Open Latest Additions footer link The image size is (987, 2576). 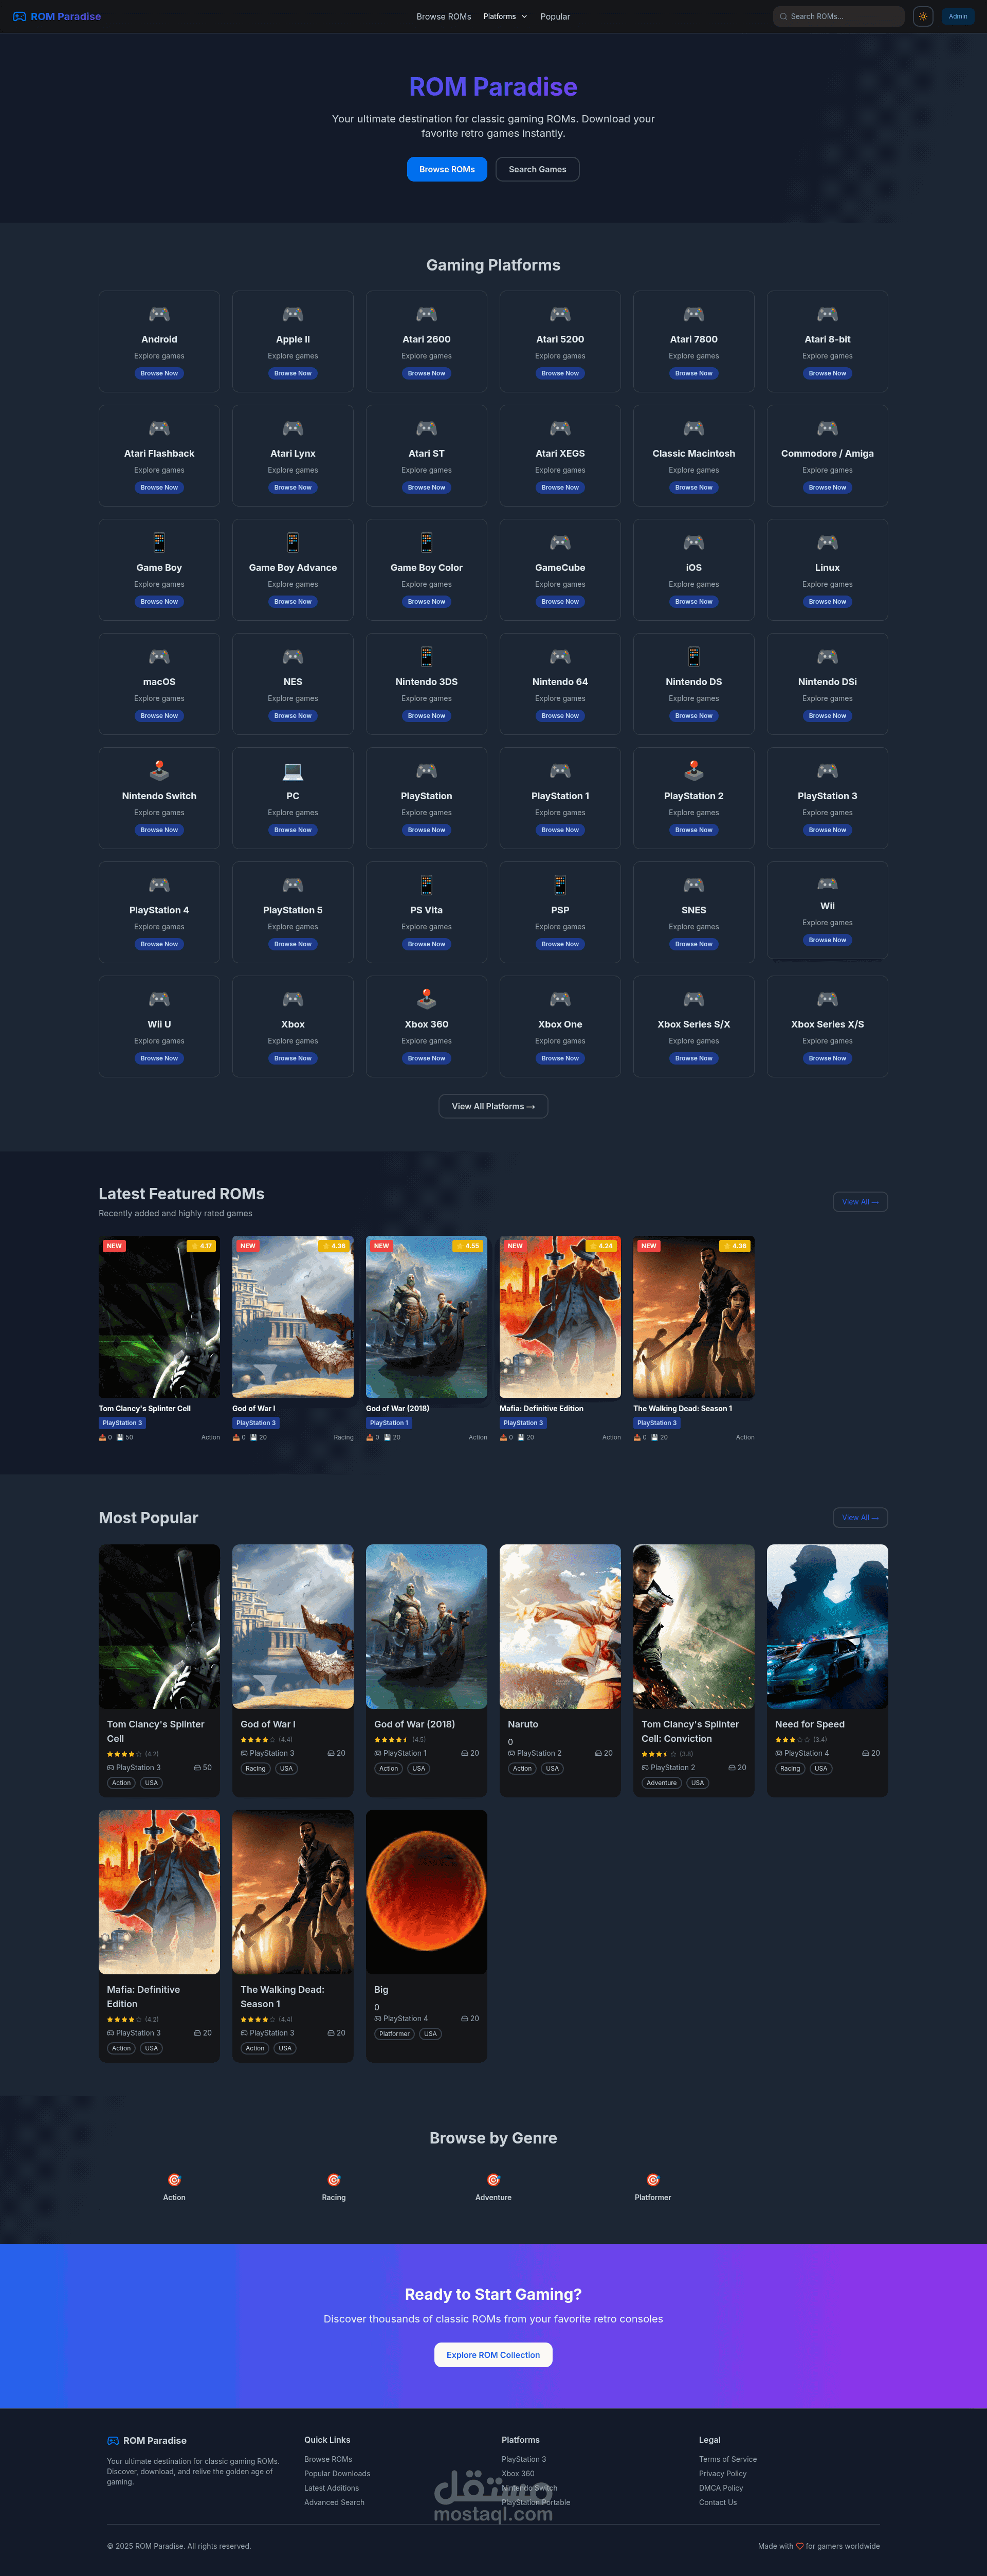pyautogui.click(x=332, y=2489)
